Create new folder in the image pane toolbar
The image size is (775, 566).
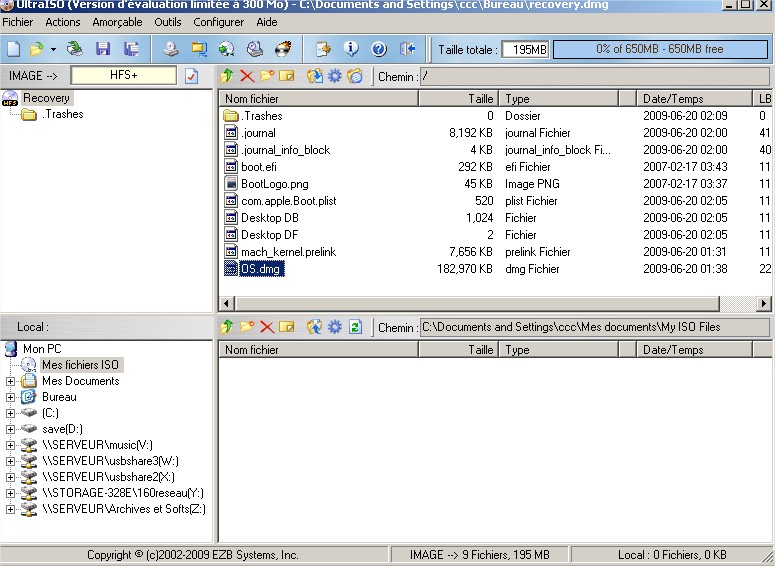(x=267, y=76)
